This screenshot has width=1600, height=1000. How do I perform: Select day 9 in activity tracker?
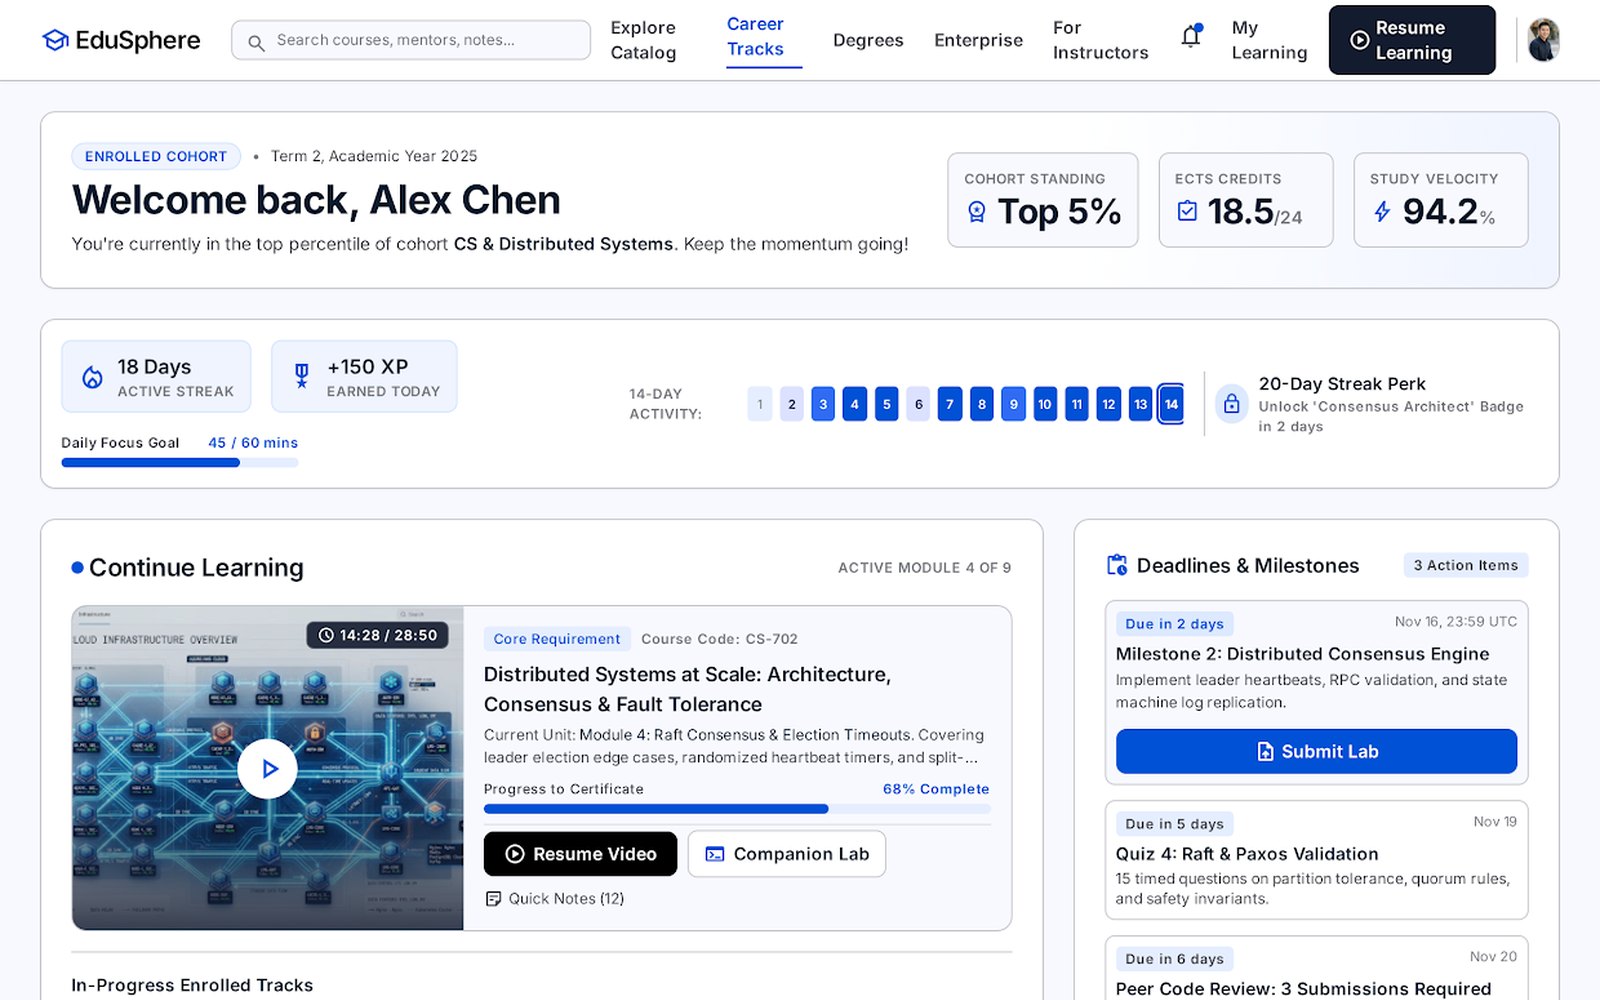1013,404
